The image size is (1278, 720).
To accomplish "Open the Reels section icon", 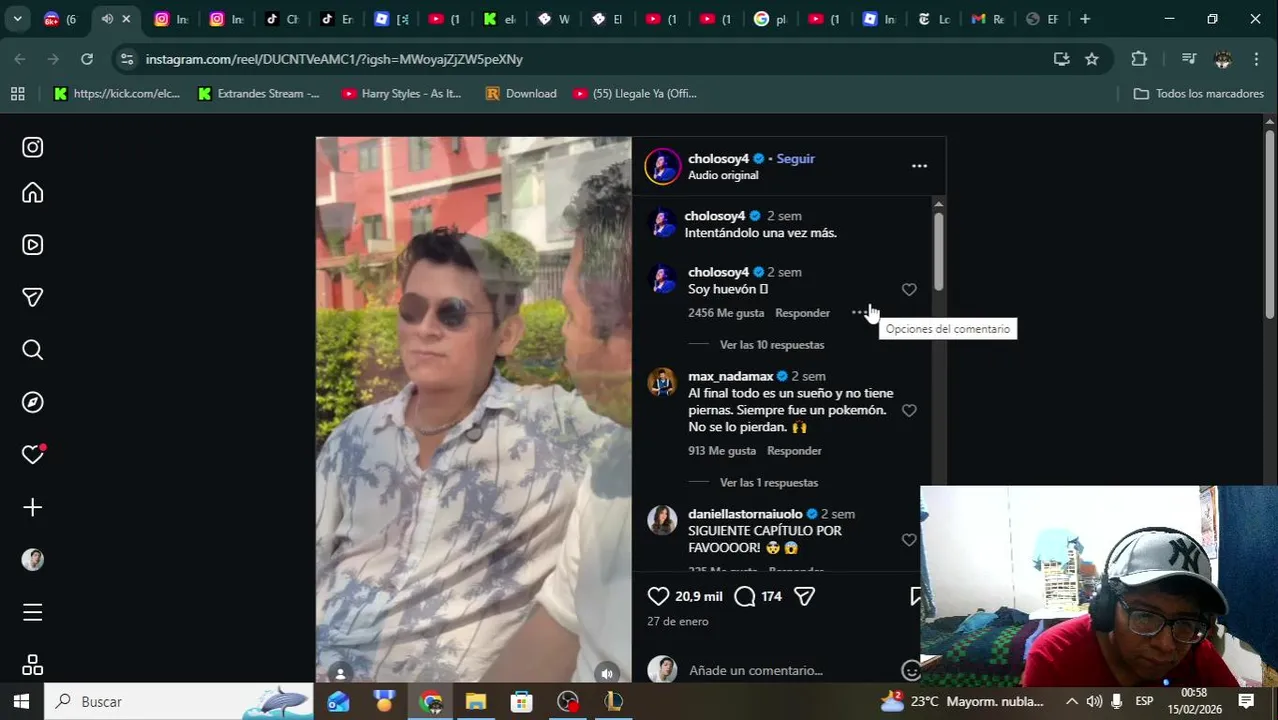I will pyautogui.click(x=33, y=245).
